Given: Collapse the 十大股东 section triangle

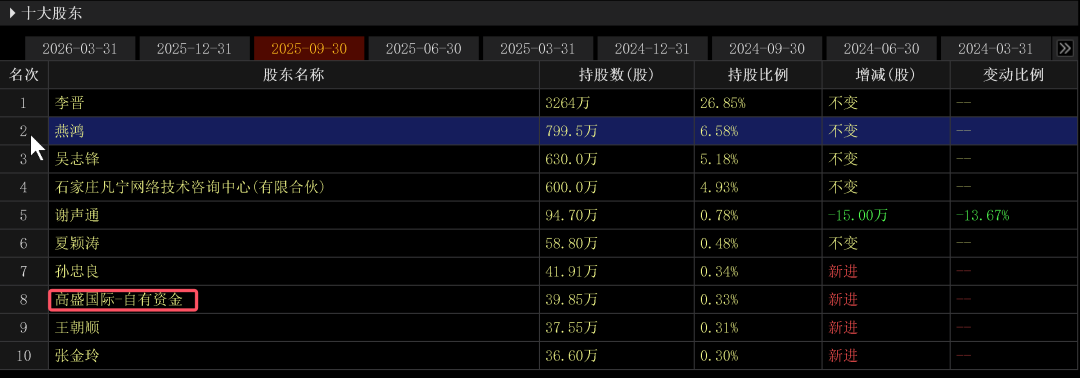Looking at the screenshot, I should coord(12,12).
